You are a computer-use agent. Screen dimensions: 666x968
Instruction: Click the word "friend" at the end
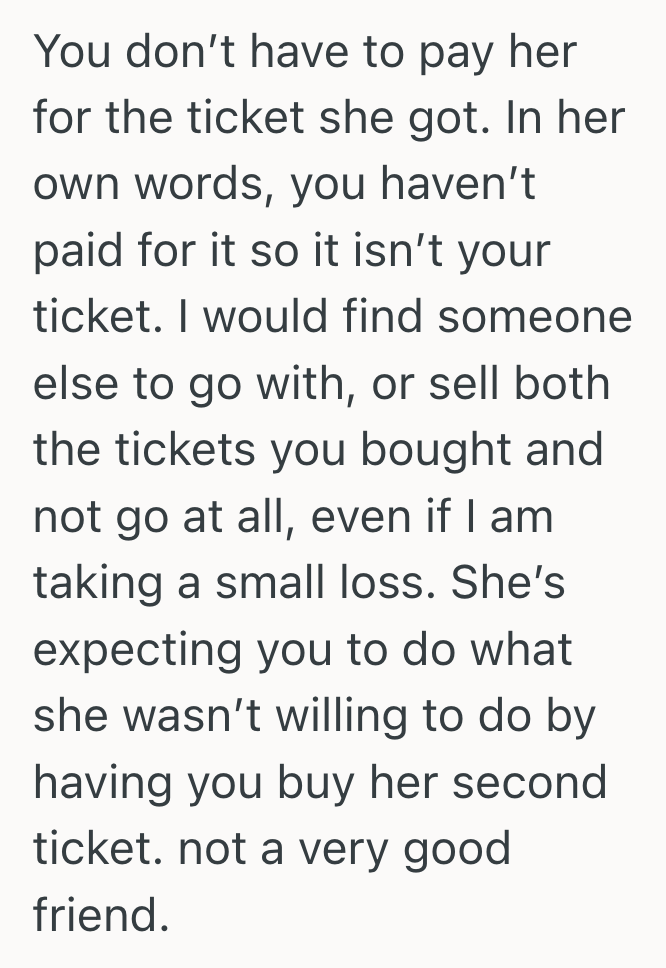click(95, 914)
